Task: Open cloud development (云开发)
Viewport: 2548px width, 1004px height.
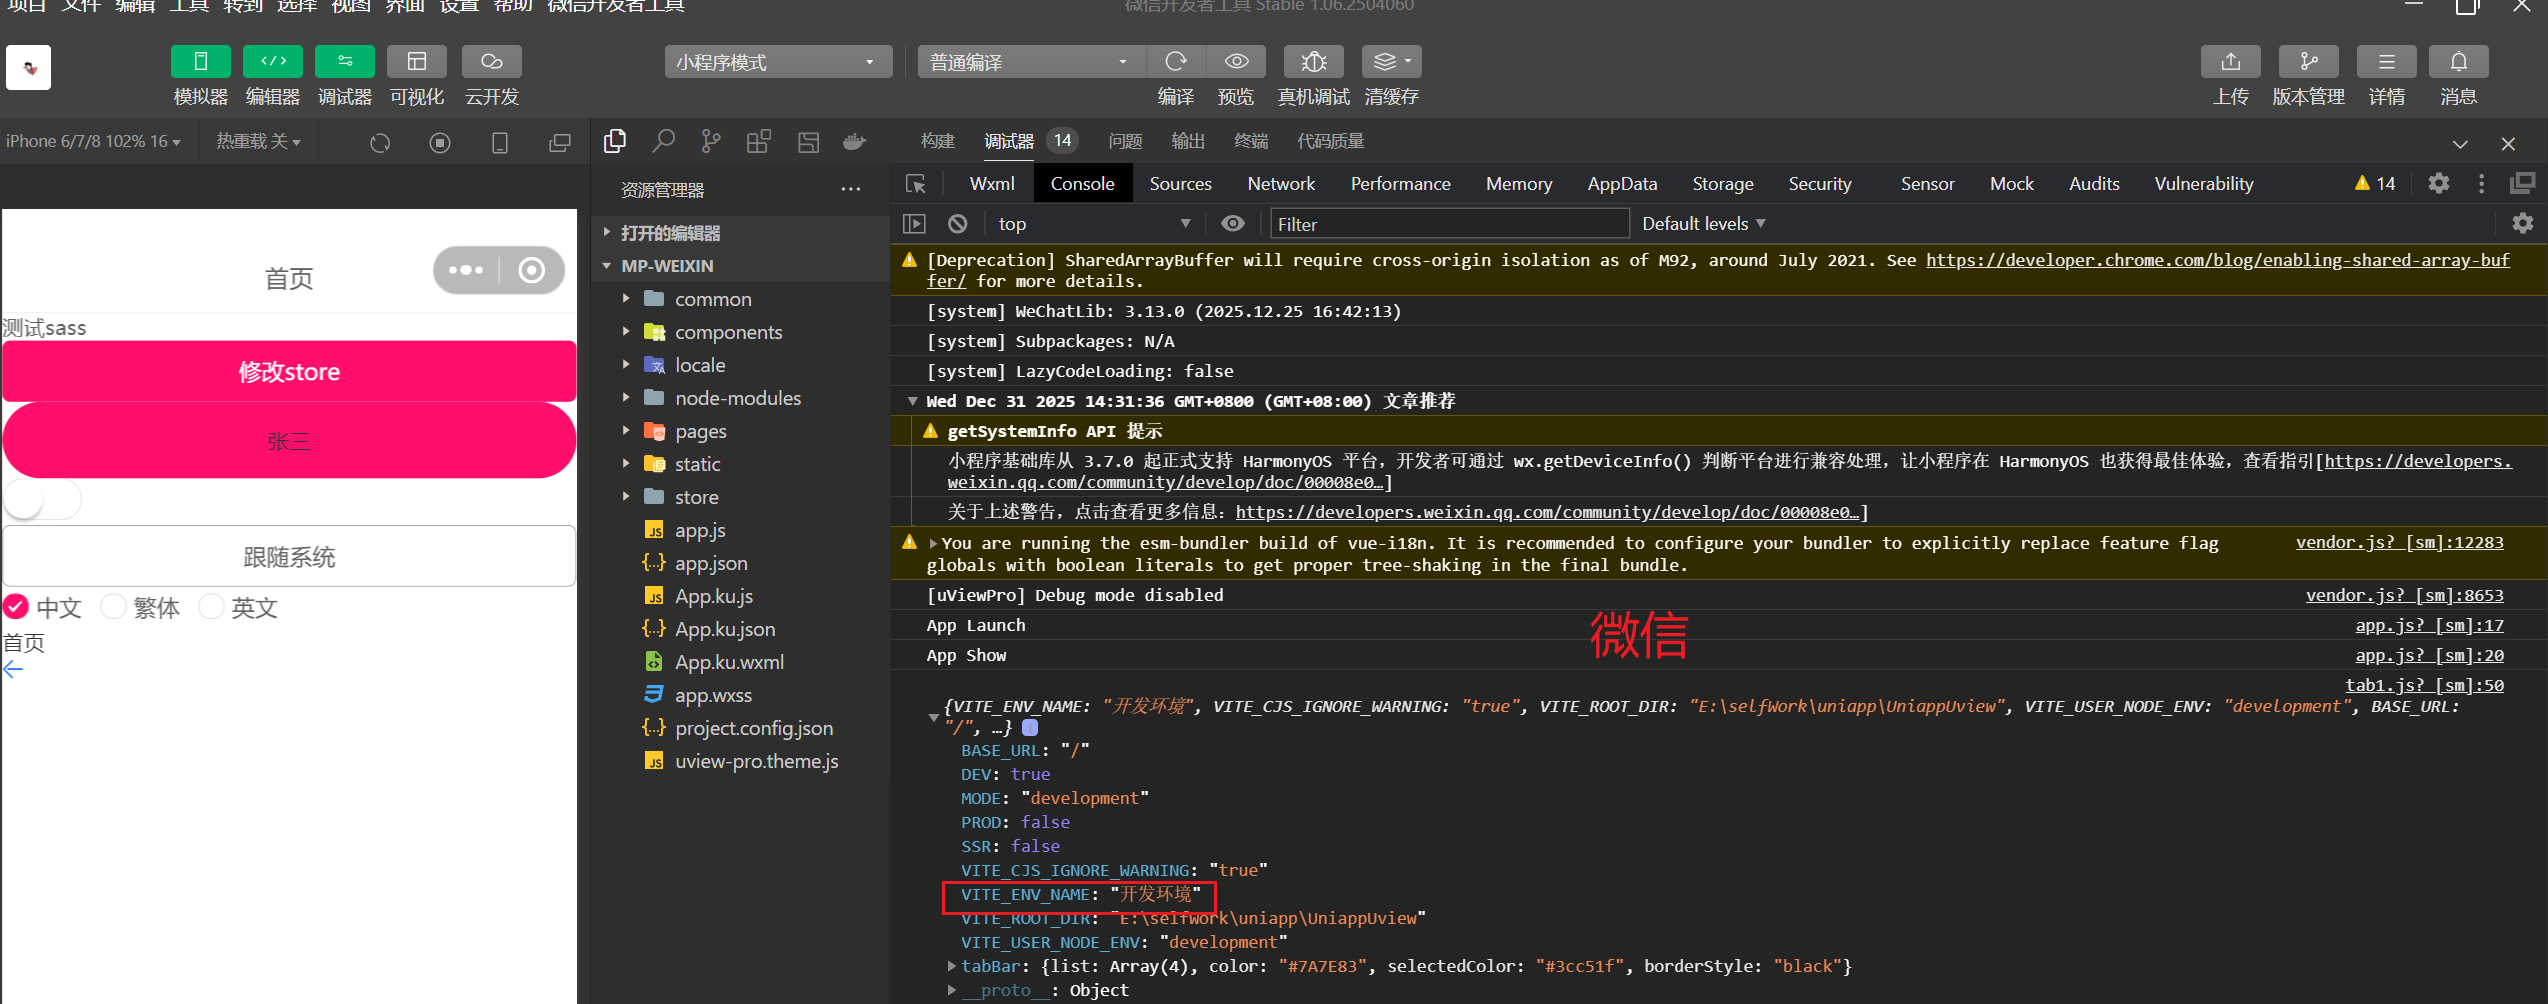Action: (492, 62)
